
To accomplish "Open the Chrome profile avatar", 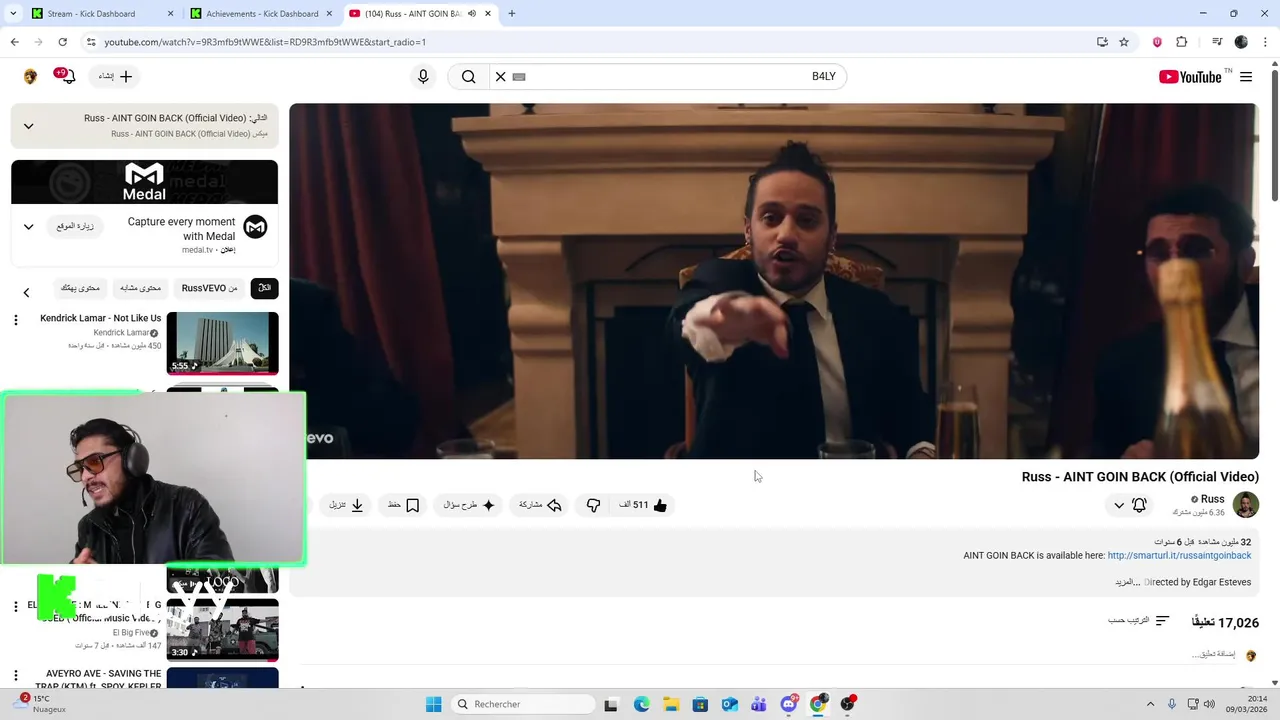I will (x=1241, y=42).
